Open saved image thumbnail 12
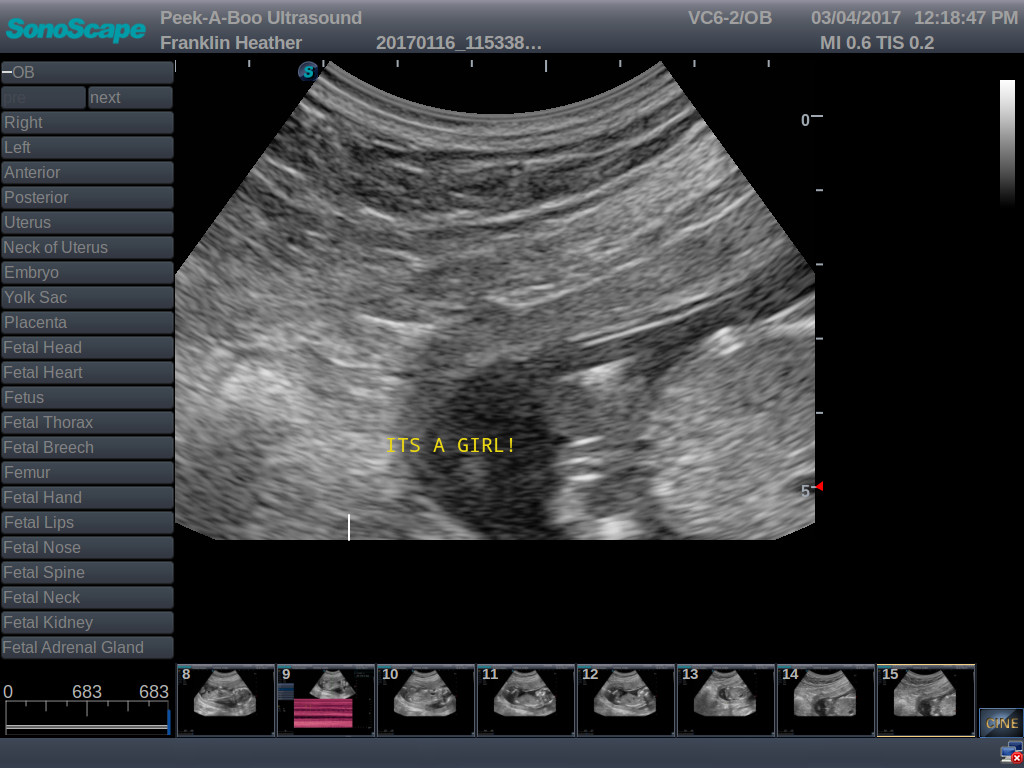The width and height of the screenshot is (1024, 768). click(x=625, y=700)
